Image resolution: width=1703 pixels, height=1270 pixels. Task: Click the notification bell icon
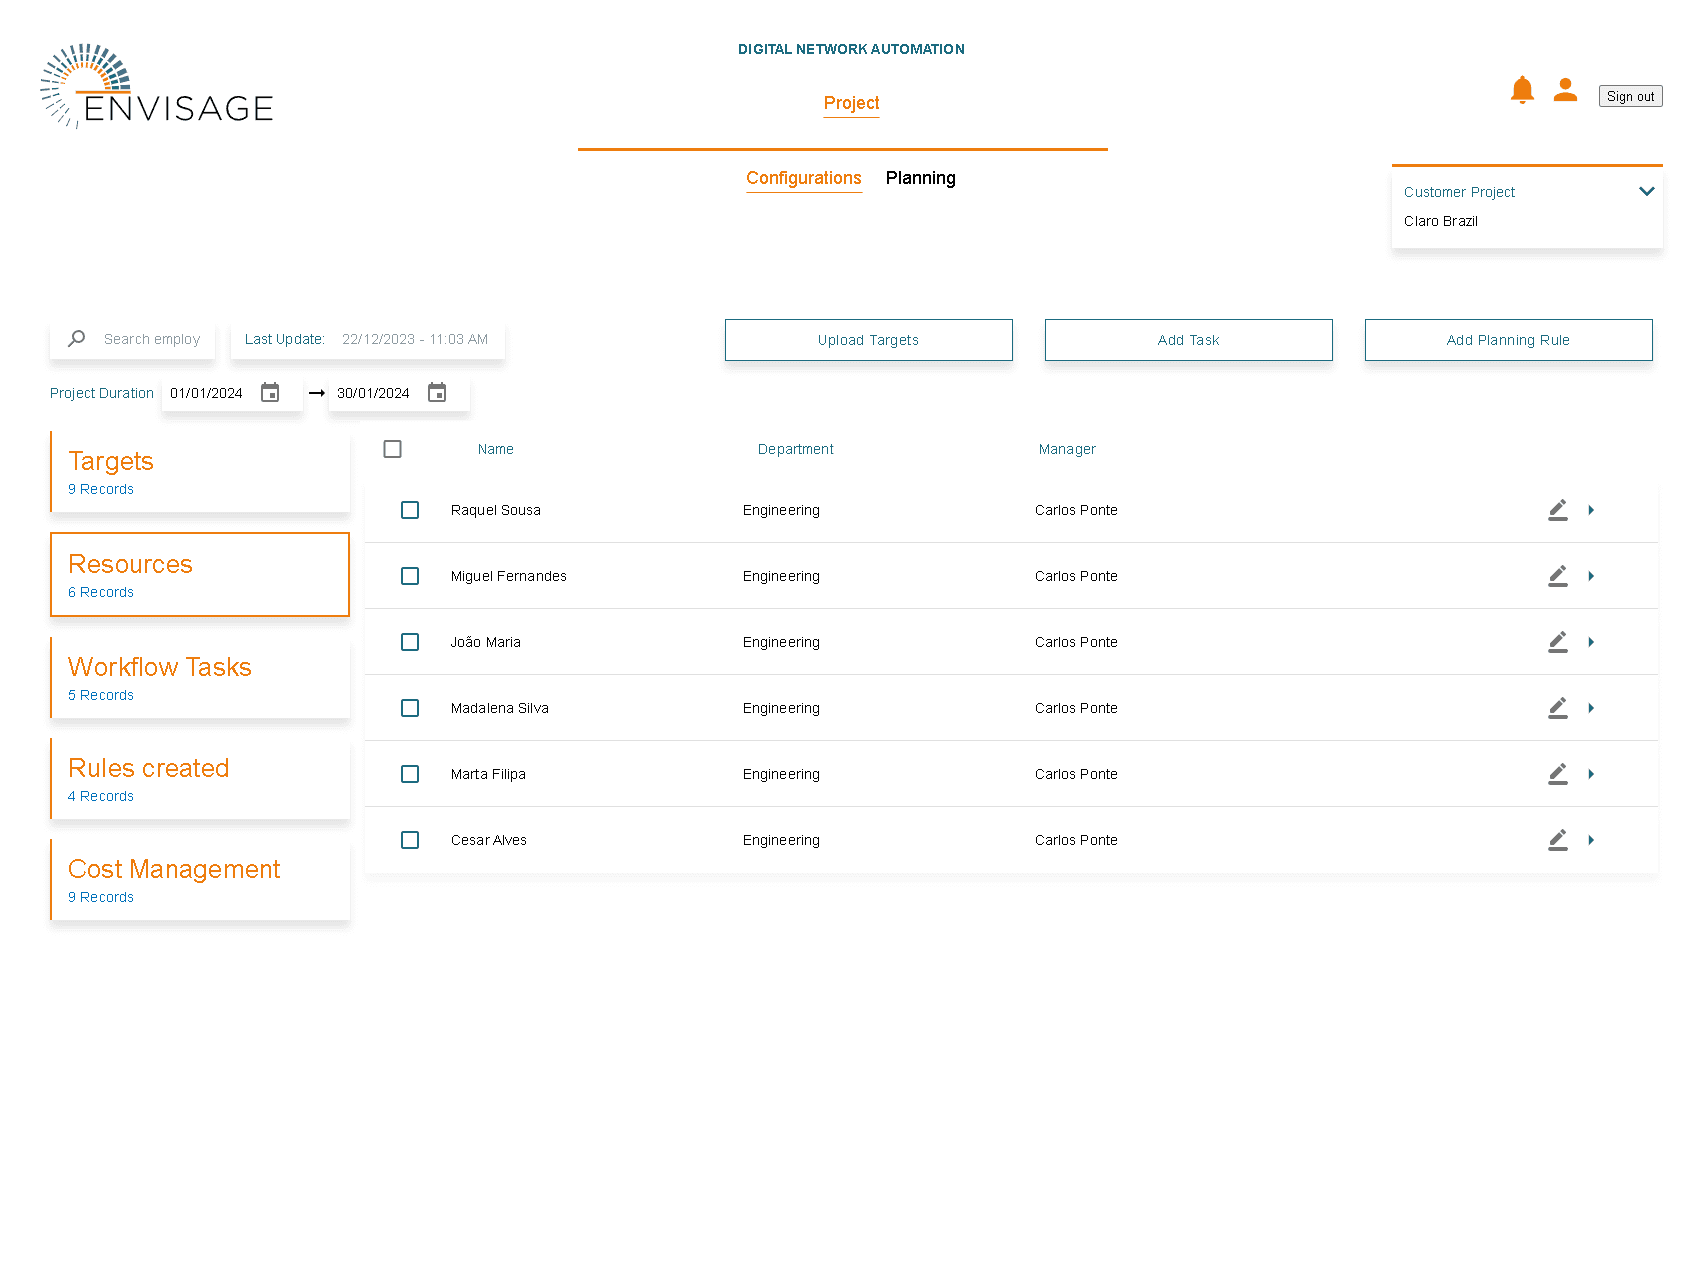coord(1522,91)
